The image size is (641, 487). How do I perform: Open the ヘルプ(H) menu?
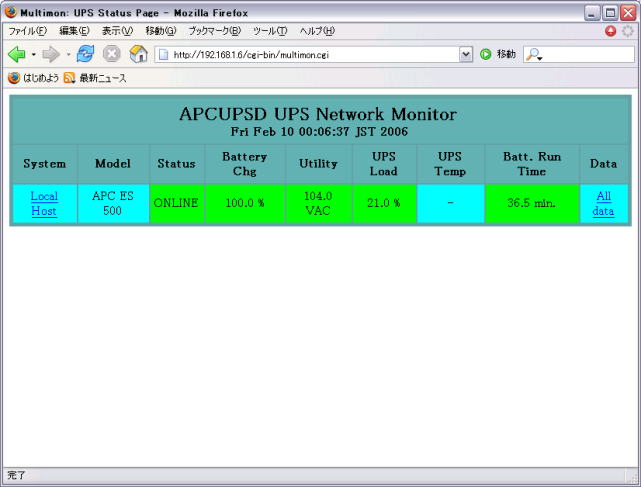point(317,31)
